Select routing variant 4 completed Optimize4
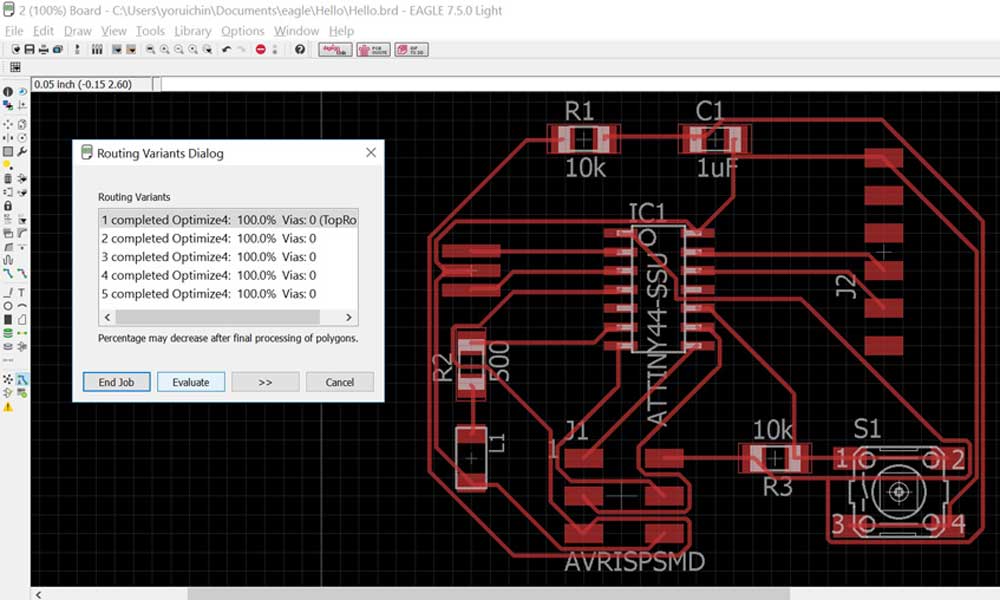 pyautogui.click(x=228, y=275)
